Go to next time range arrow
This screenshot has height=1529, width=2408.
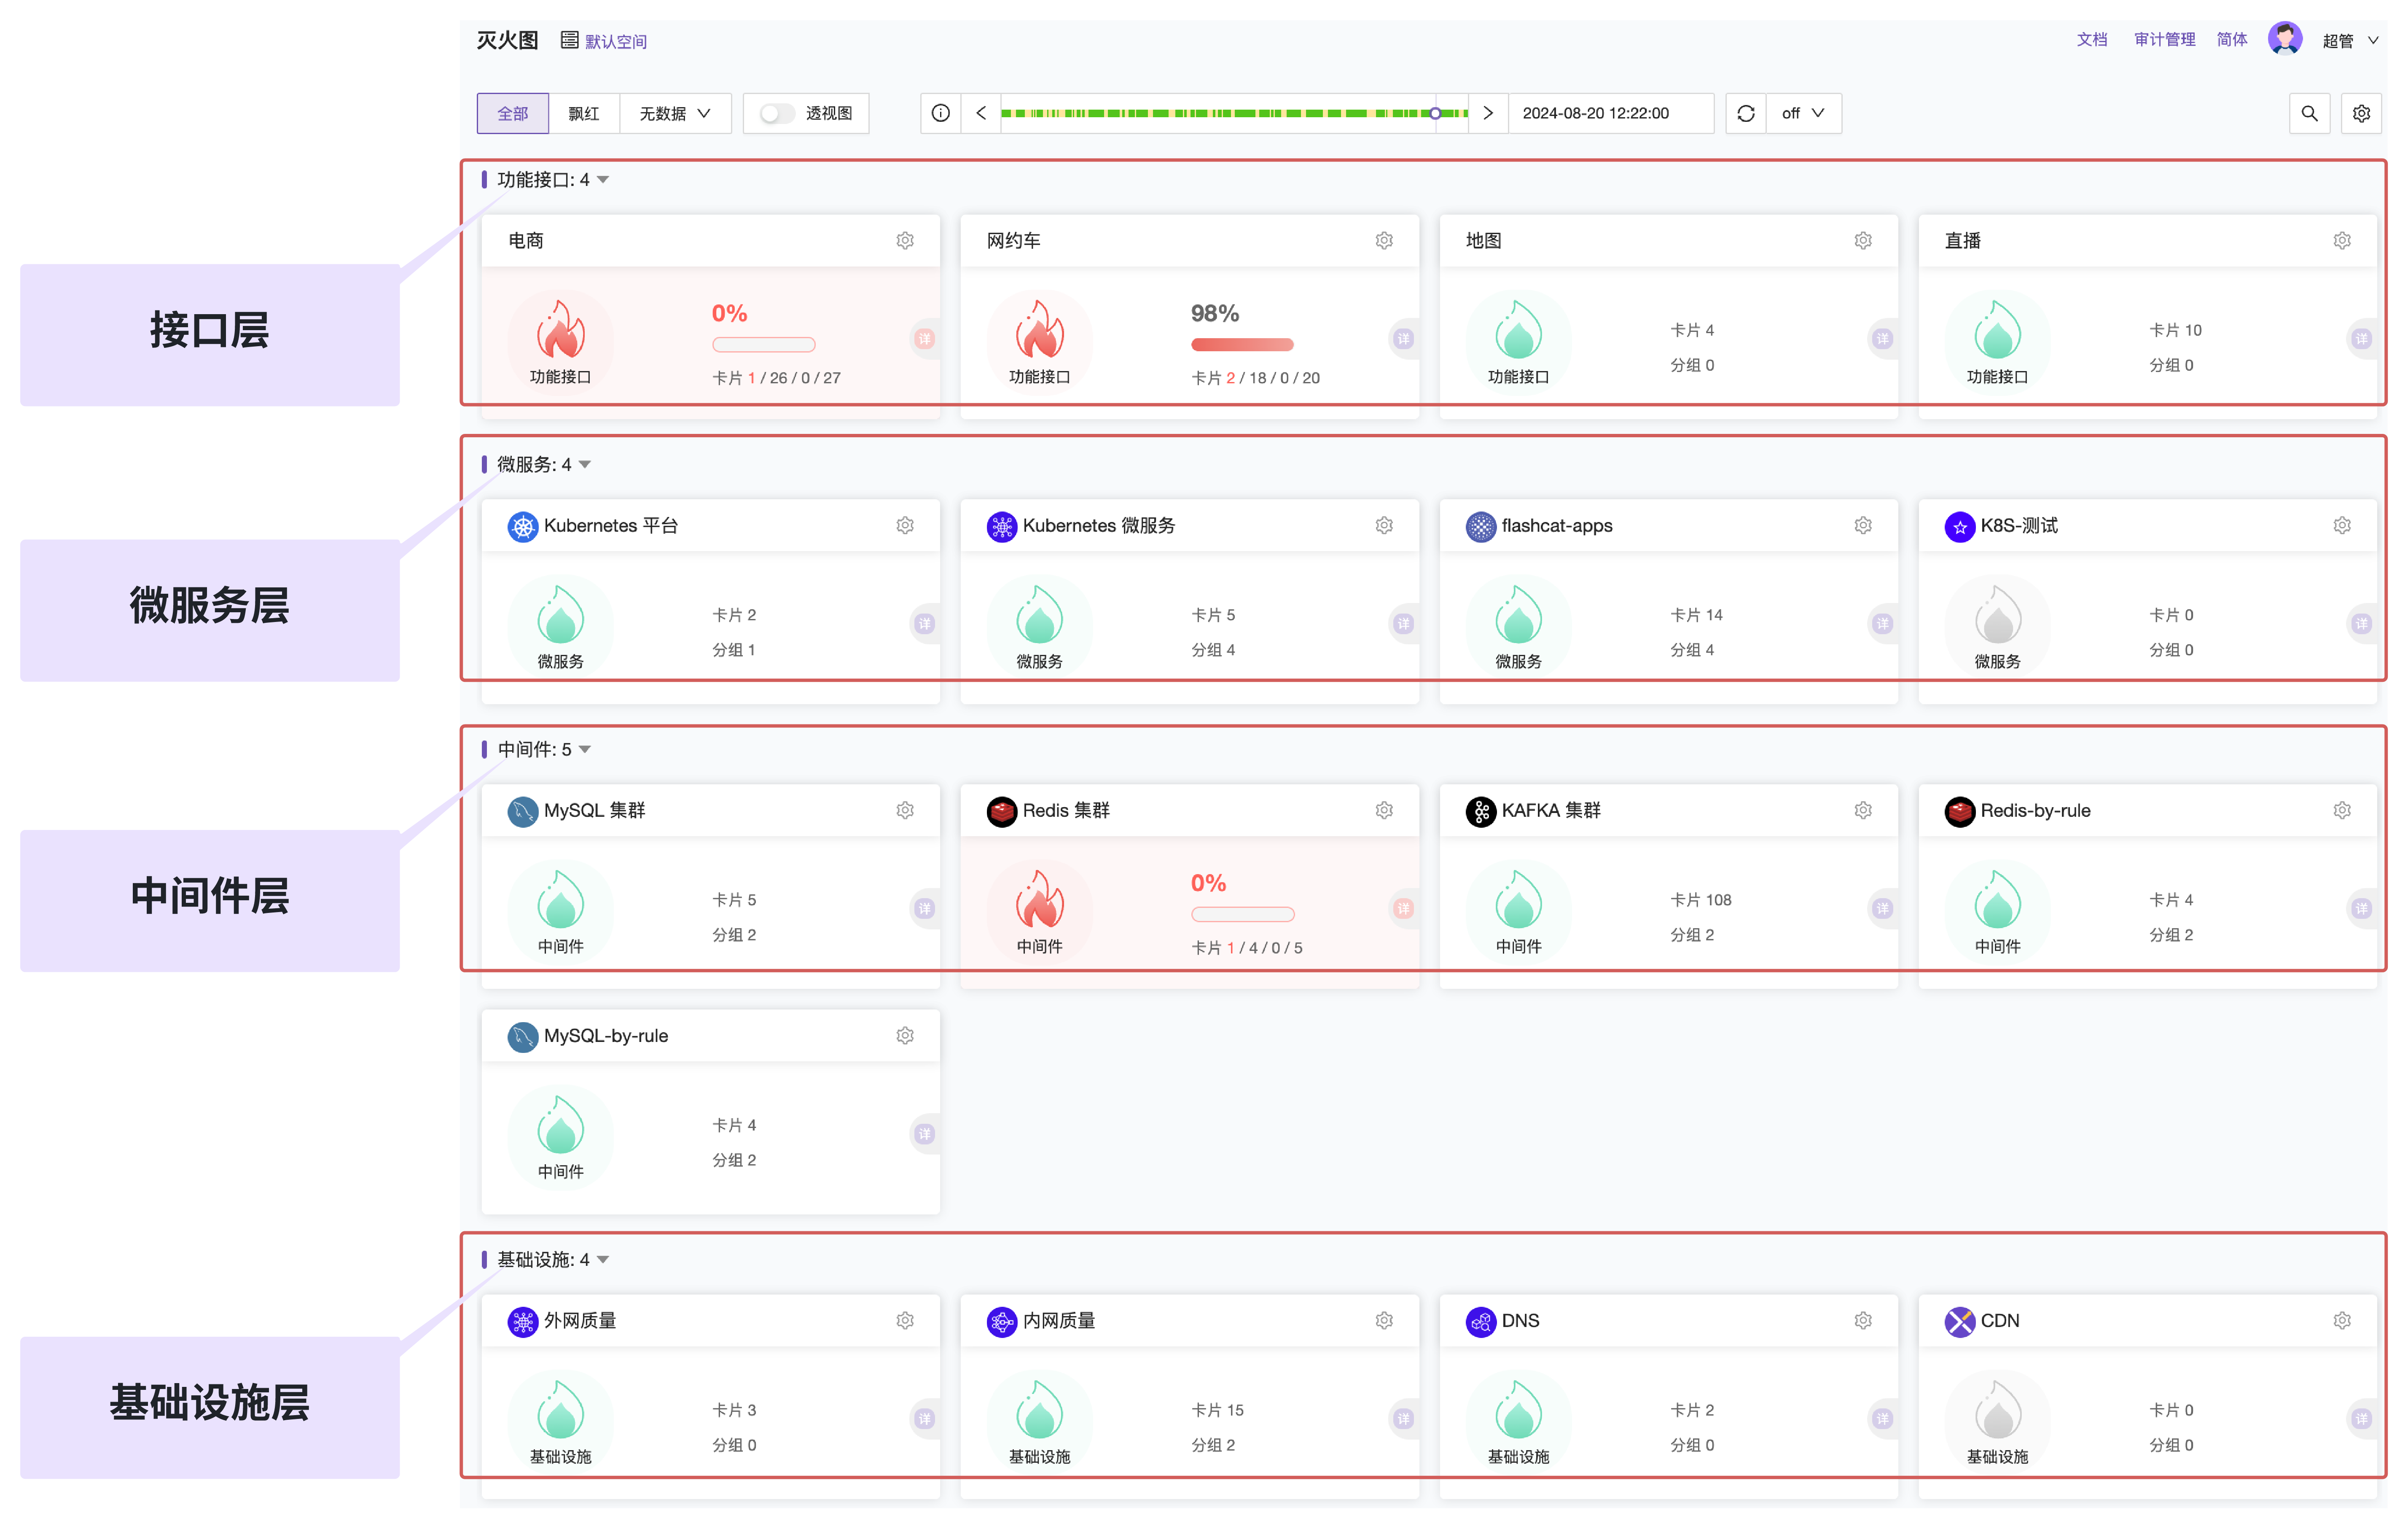[x=1488, y=114]
